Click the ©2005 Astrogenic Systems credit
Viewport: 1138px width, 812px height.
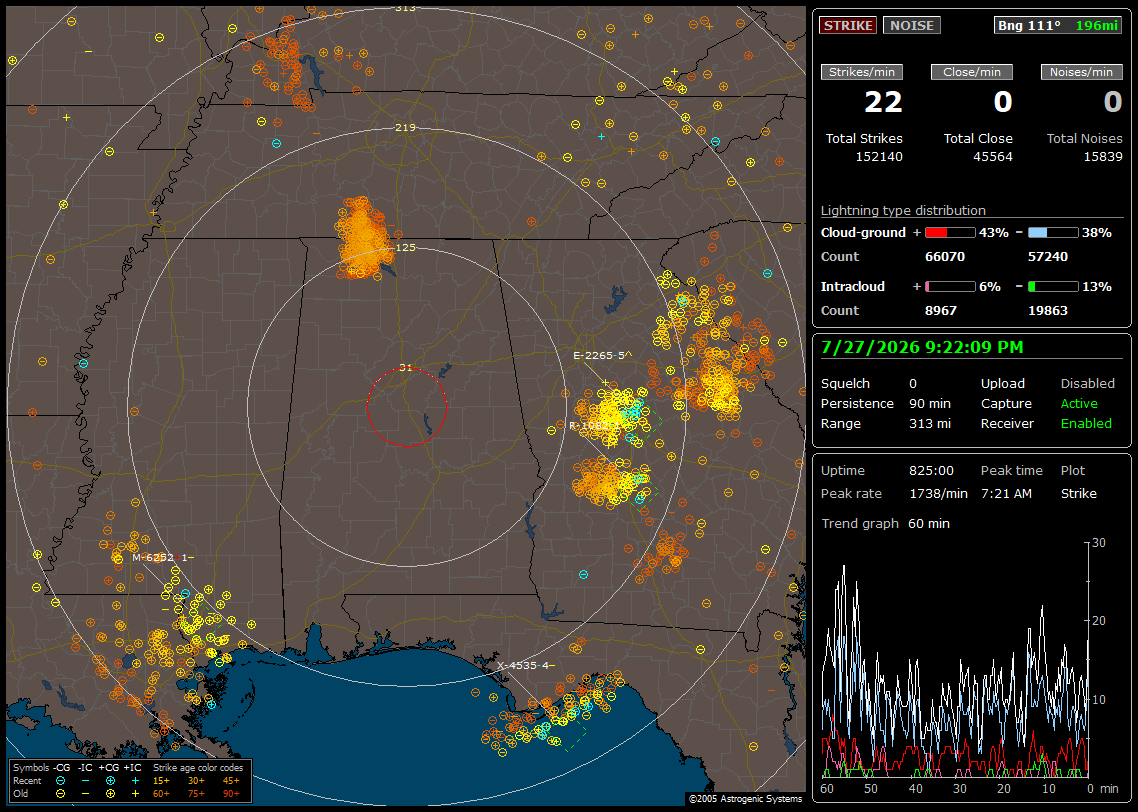(x=745, y=799)
